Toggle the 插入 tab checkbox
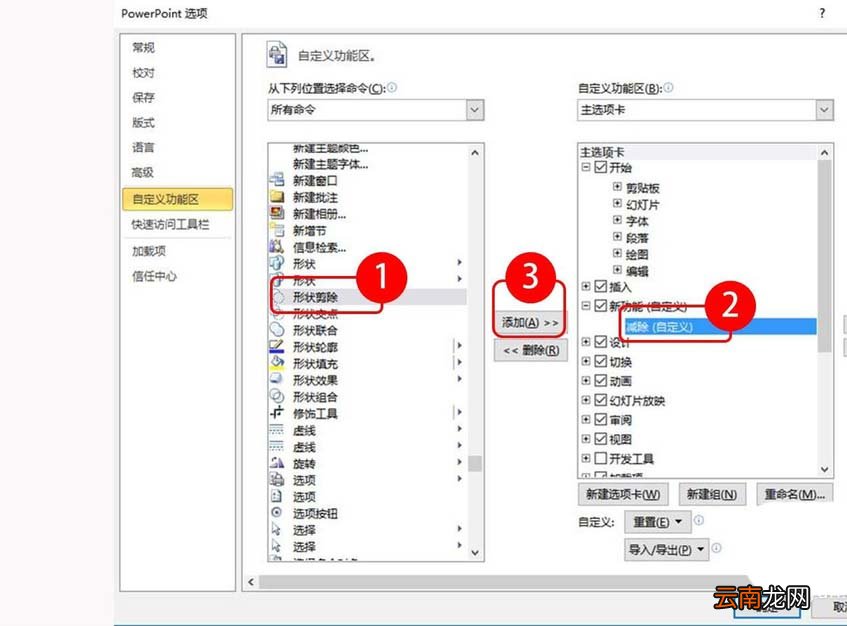 pos(601,286)
